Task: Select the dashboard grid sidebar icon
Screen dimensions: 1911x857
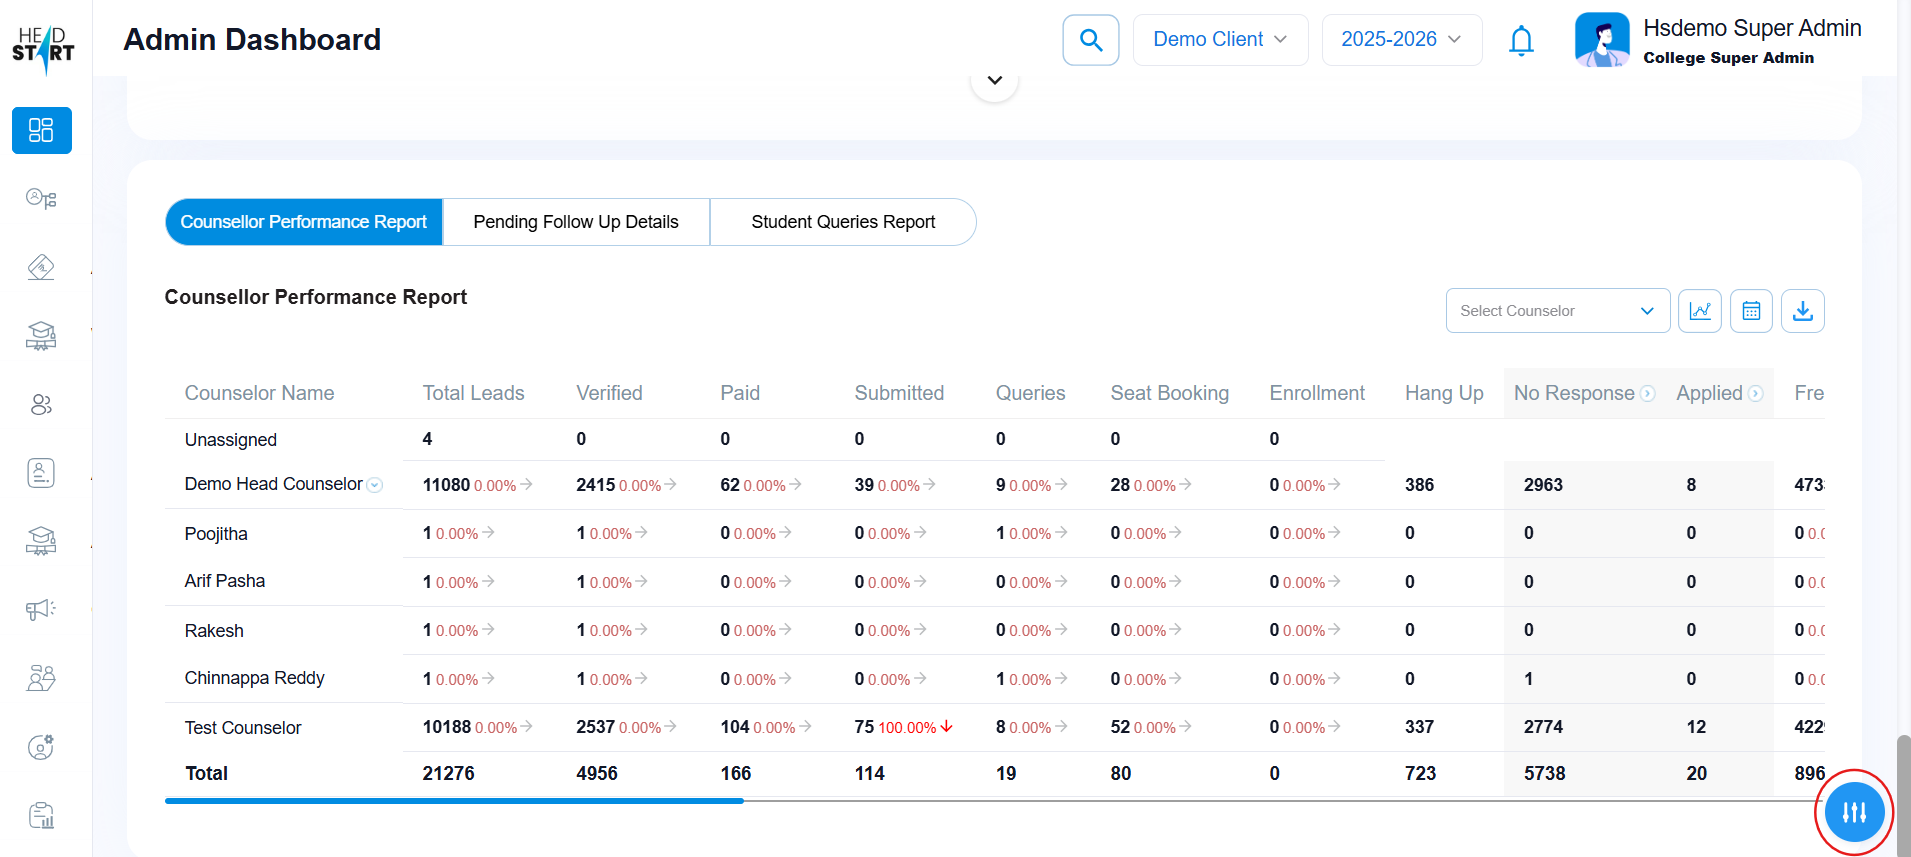Action: (41, 130)
